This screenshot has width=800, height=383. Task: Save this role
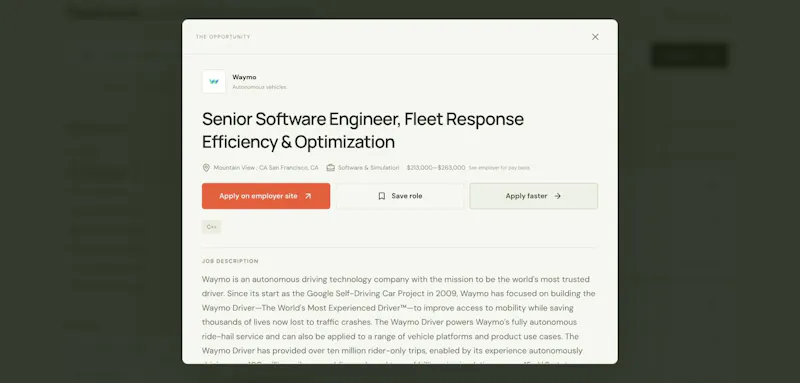coord(400,196)
